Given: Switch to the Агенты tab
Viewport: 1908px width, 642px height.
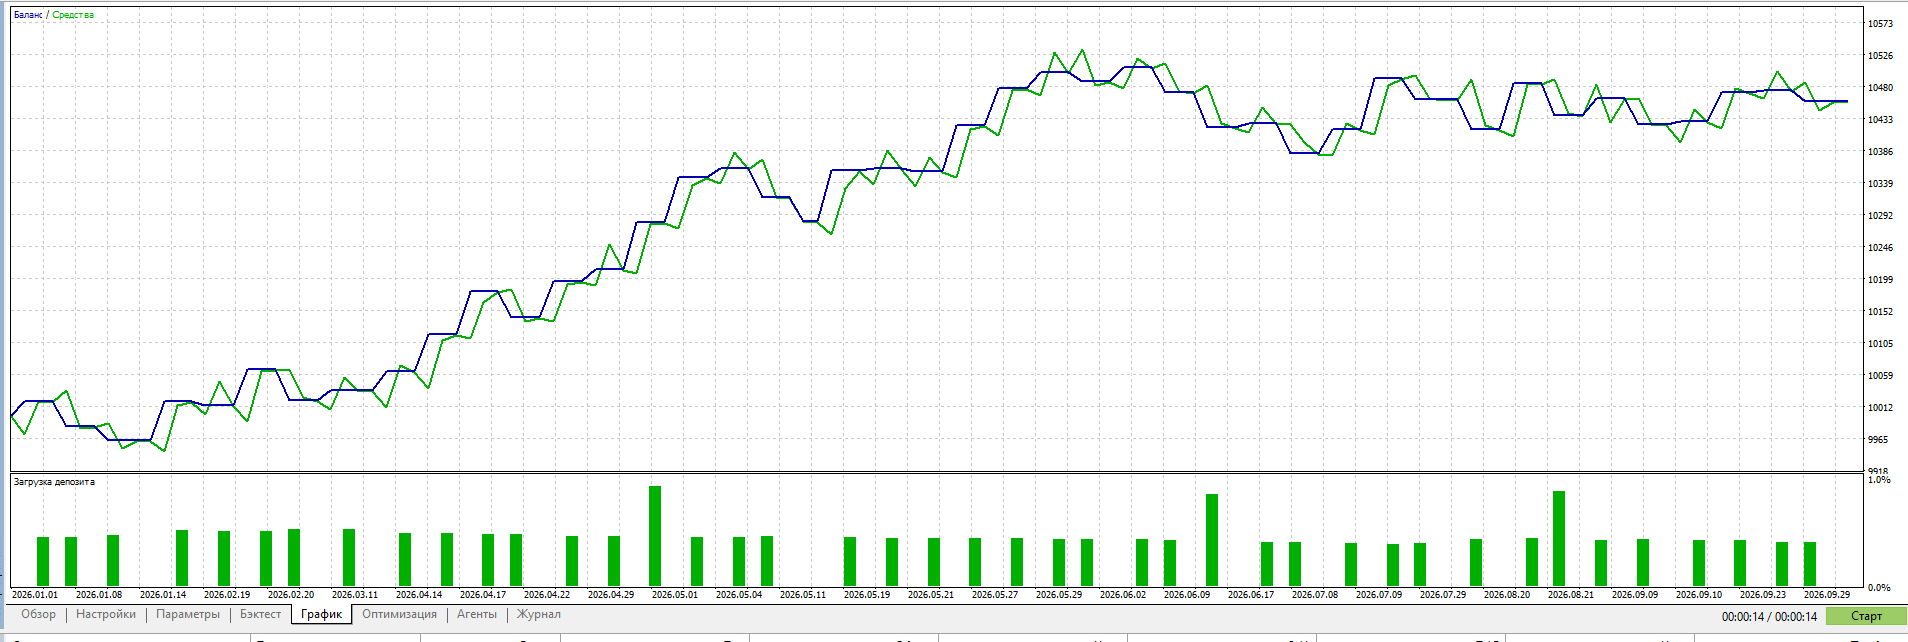Looking at the screenshot, I should pyautogui.click(x=477, y=614).
